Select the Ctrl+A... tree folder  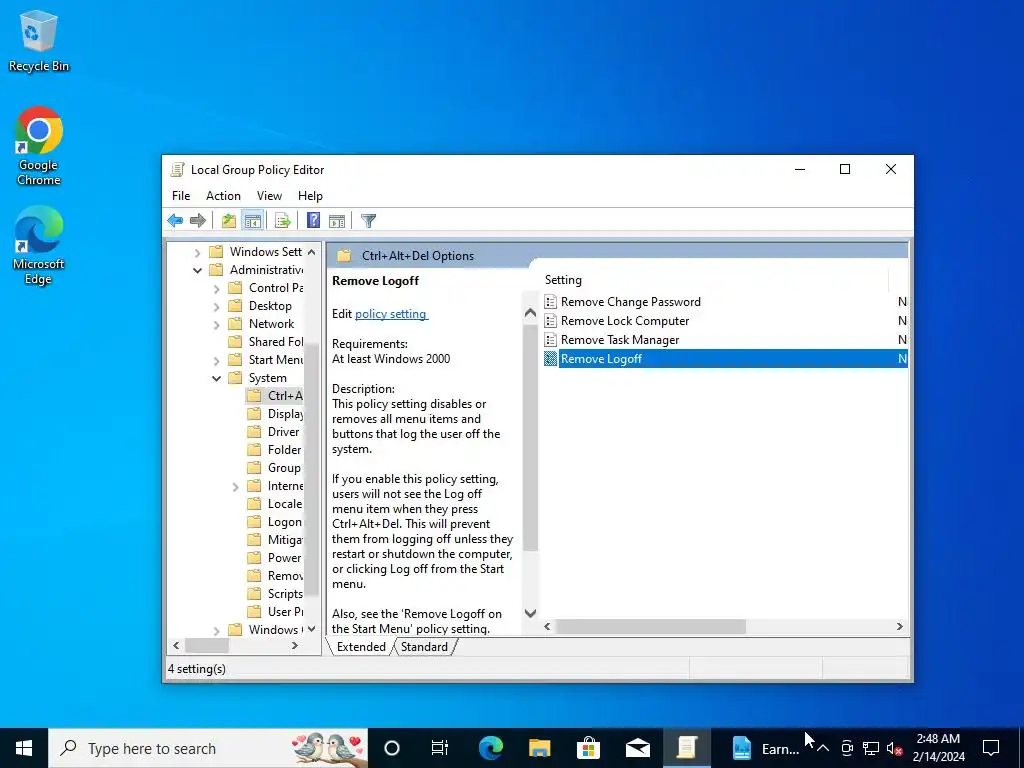pyautogui.click(x=275, y=396)
